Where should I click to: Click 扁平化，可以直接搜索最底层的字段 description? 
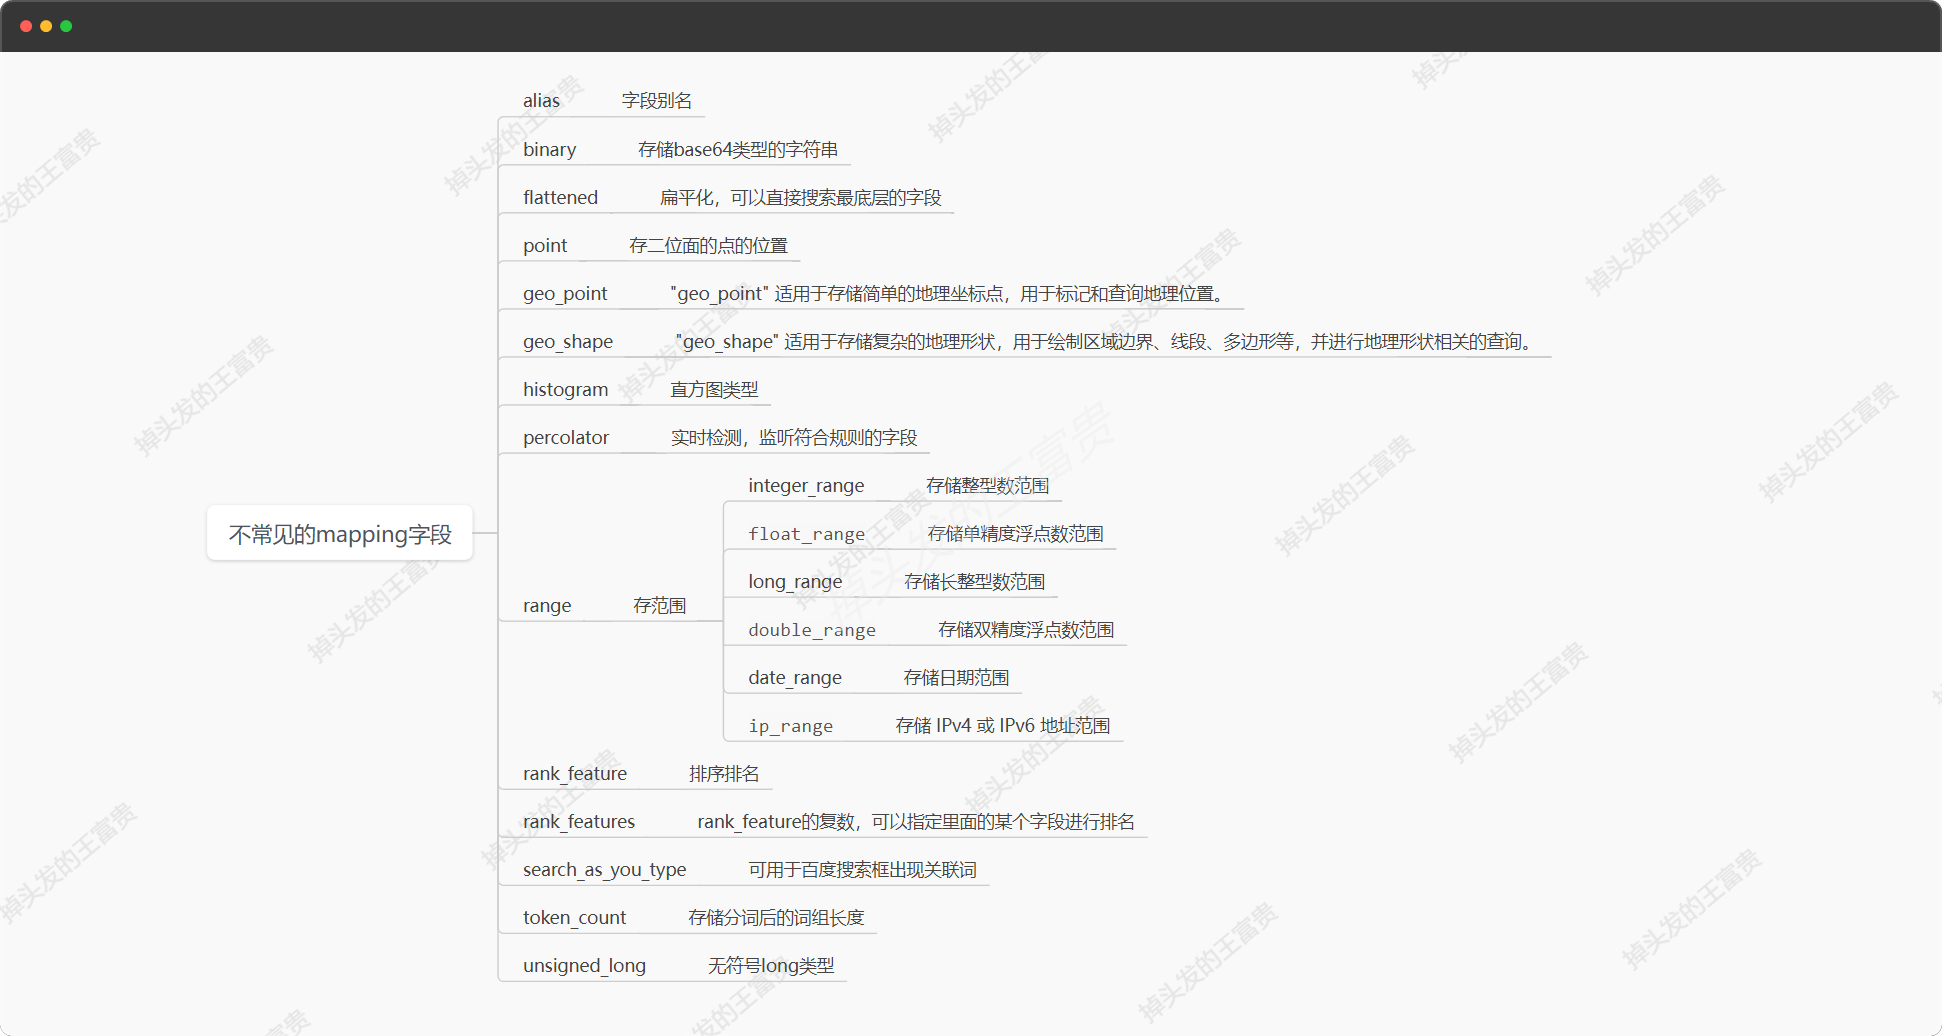pos(801,197)
